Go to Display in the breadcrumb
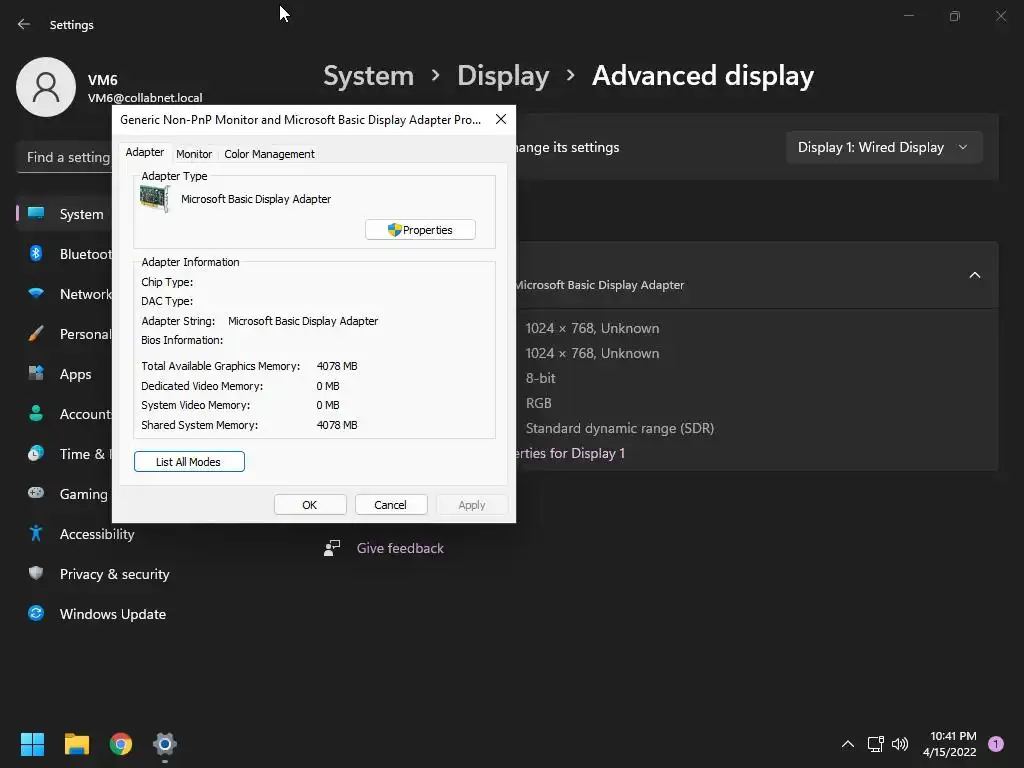This screenshot has height=768, width=1024. [503, 76]
